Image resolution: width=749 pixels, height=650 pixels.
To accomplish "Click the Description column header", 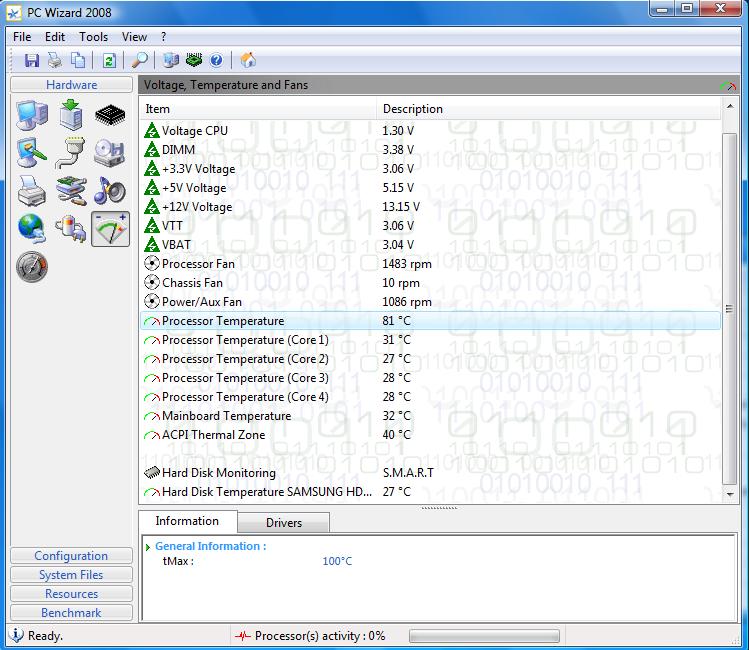I will [x=548, y=109].
